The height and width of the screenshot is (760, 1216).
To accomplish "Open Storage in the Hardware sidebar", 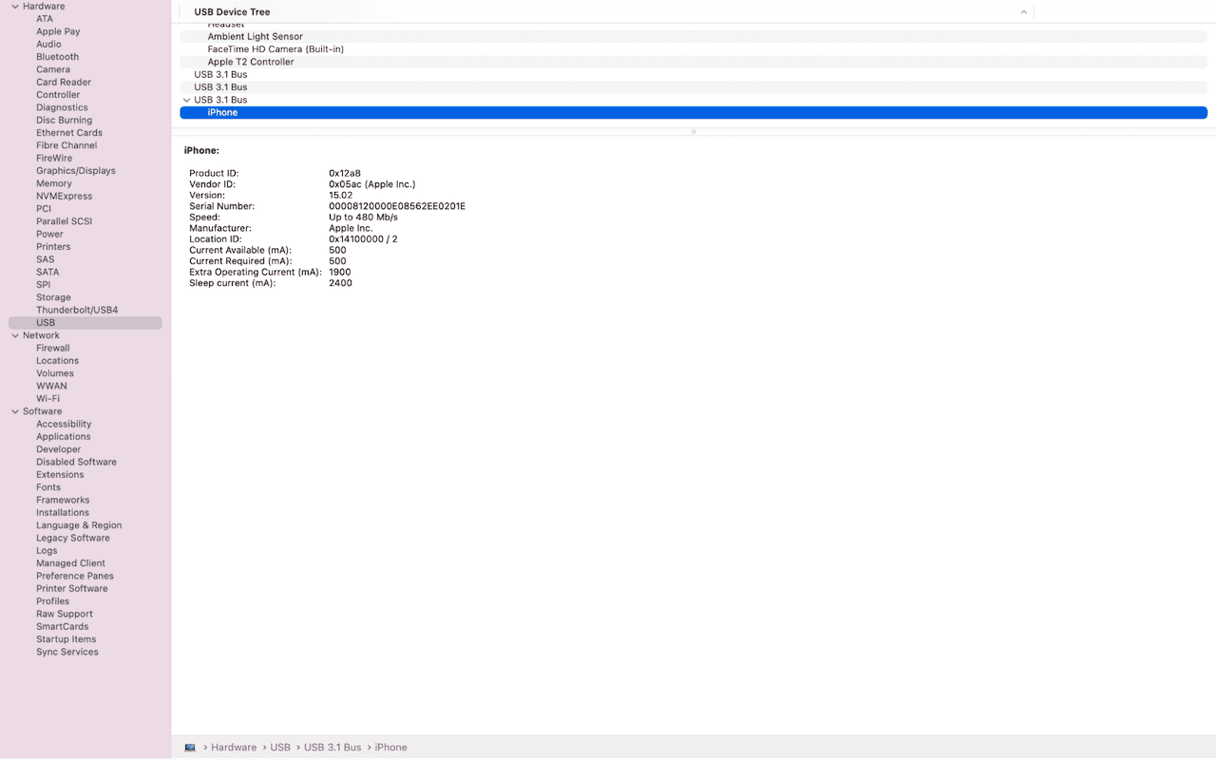I will click(53, 297).
